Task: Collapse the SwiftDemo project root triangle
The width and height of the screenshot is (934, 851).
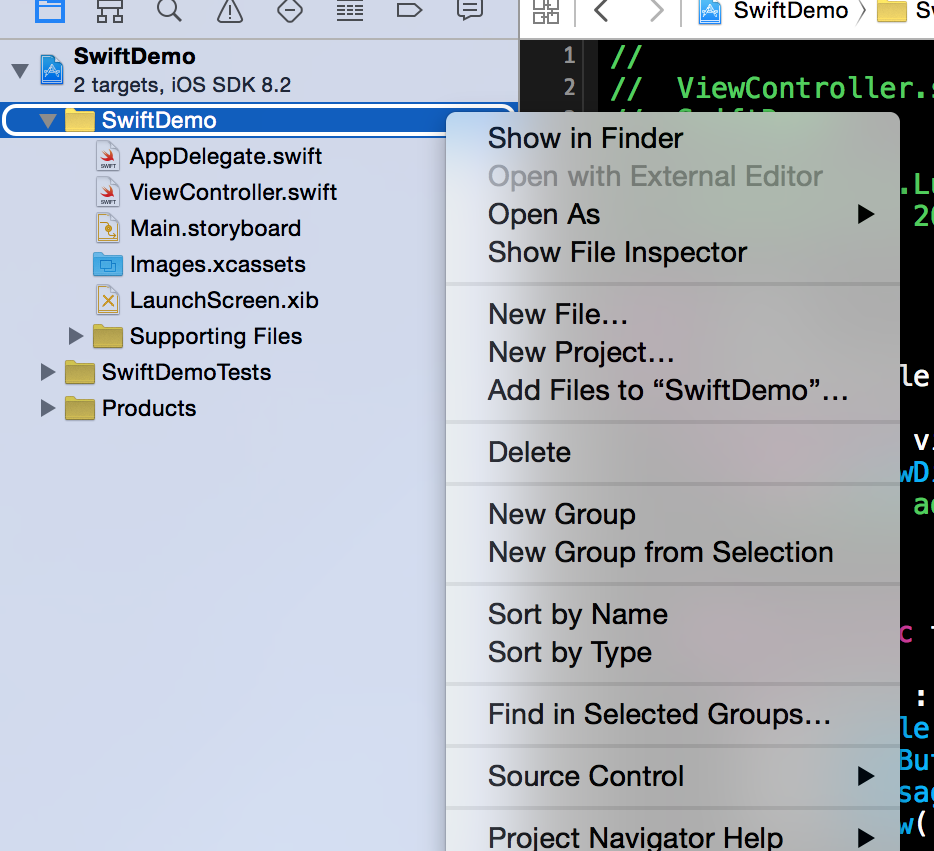Action: coord(20,71)
